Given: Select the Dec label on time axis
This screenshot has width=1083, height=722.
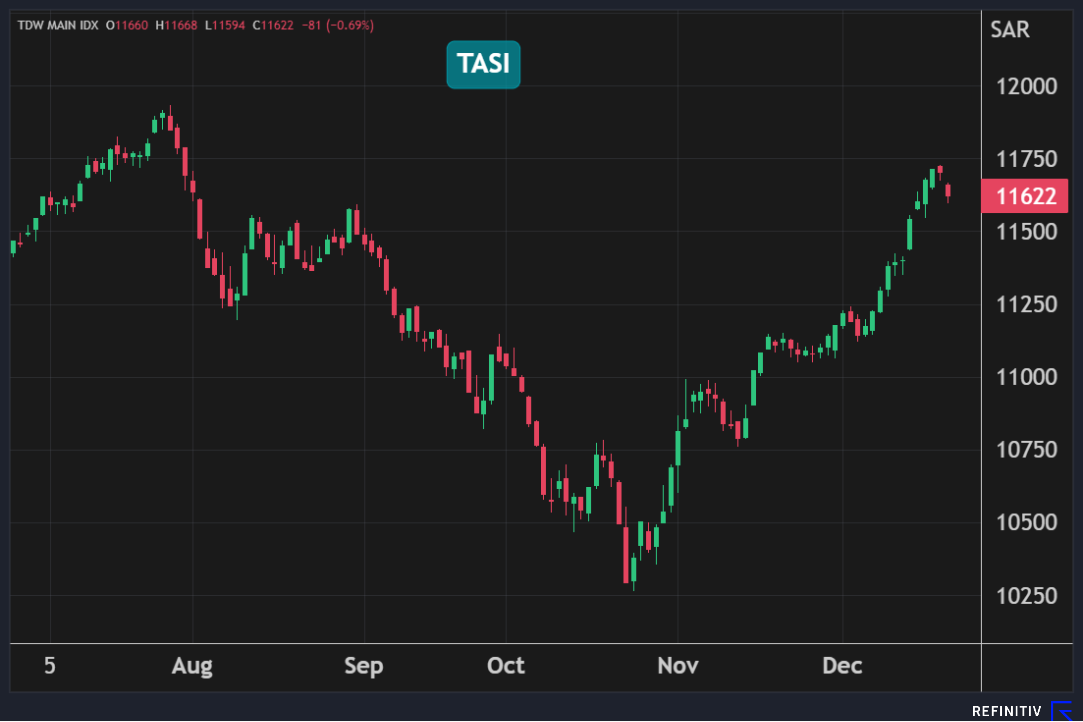Looking at the screenshot, I should (842, 666).
